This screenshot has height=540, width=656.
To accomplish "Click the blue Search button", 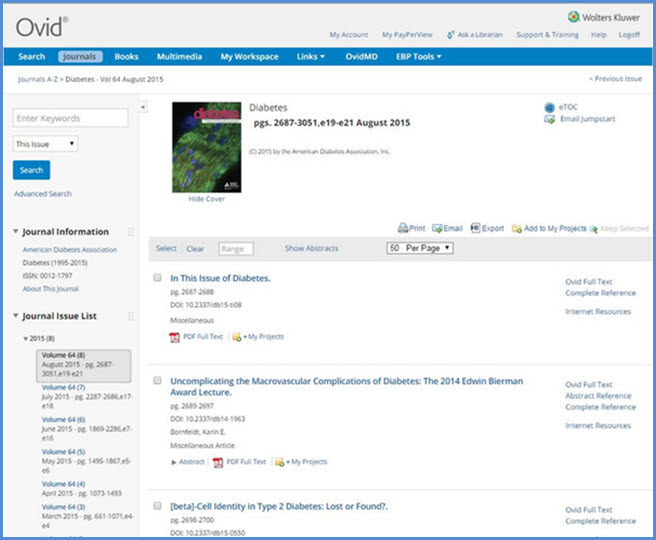I will (31, 170).
